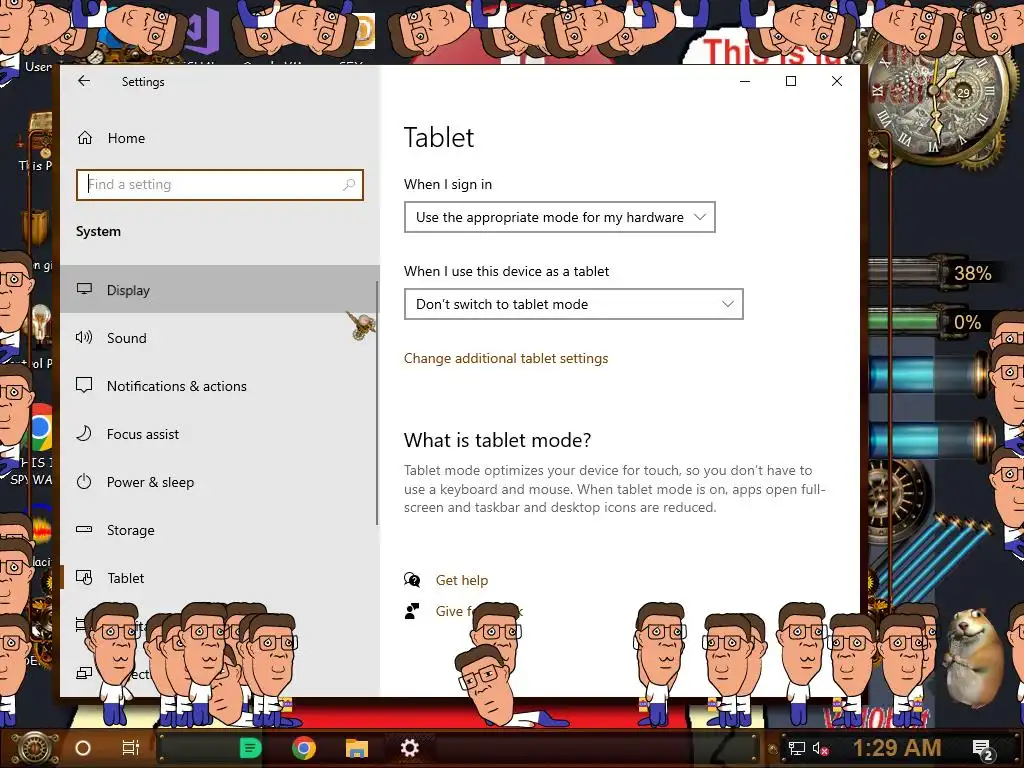Click the hamster figure on desktop
Viewport: 1024px width, 768px height.
973,656
